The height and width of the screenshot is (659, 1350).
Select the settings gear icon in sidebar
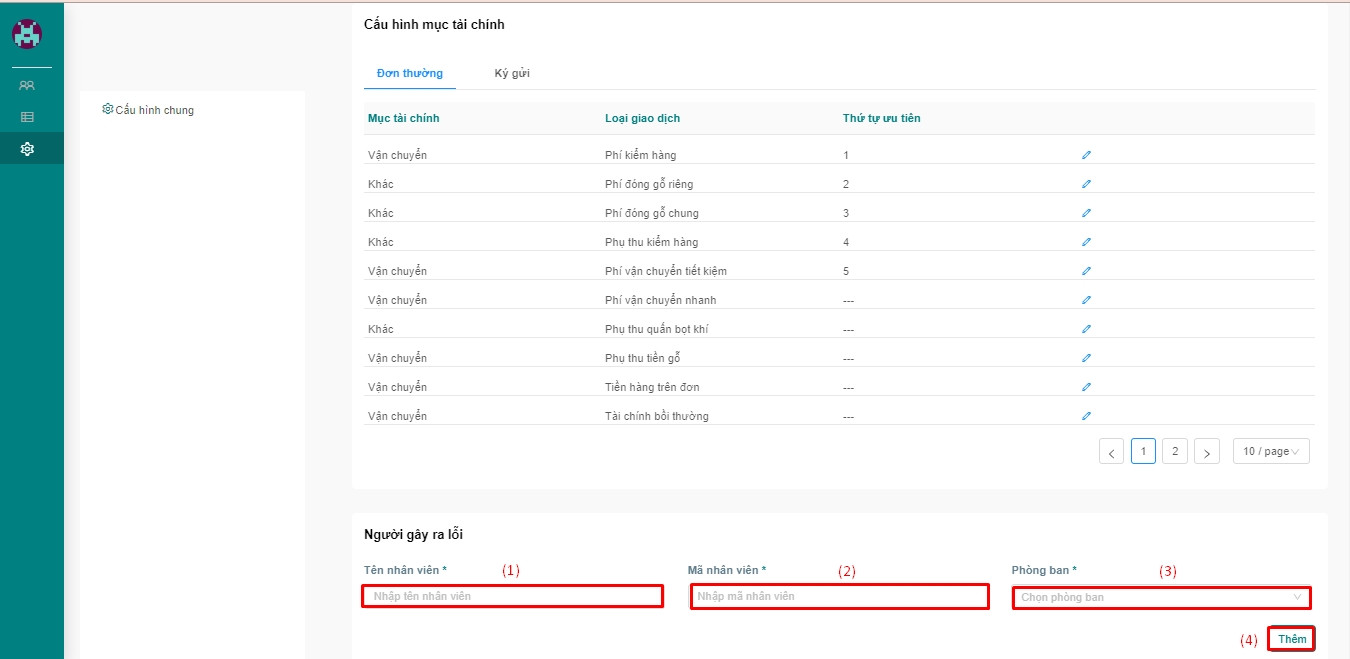pos(27,149)
